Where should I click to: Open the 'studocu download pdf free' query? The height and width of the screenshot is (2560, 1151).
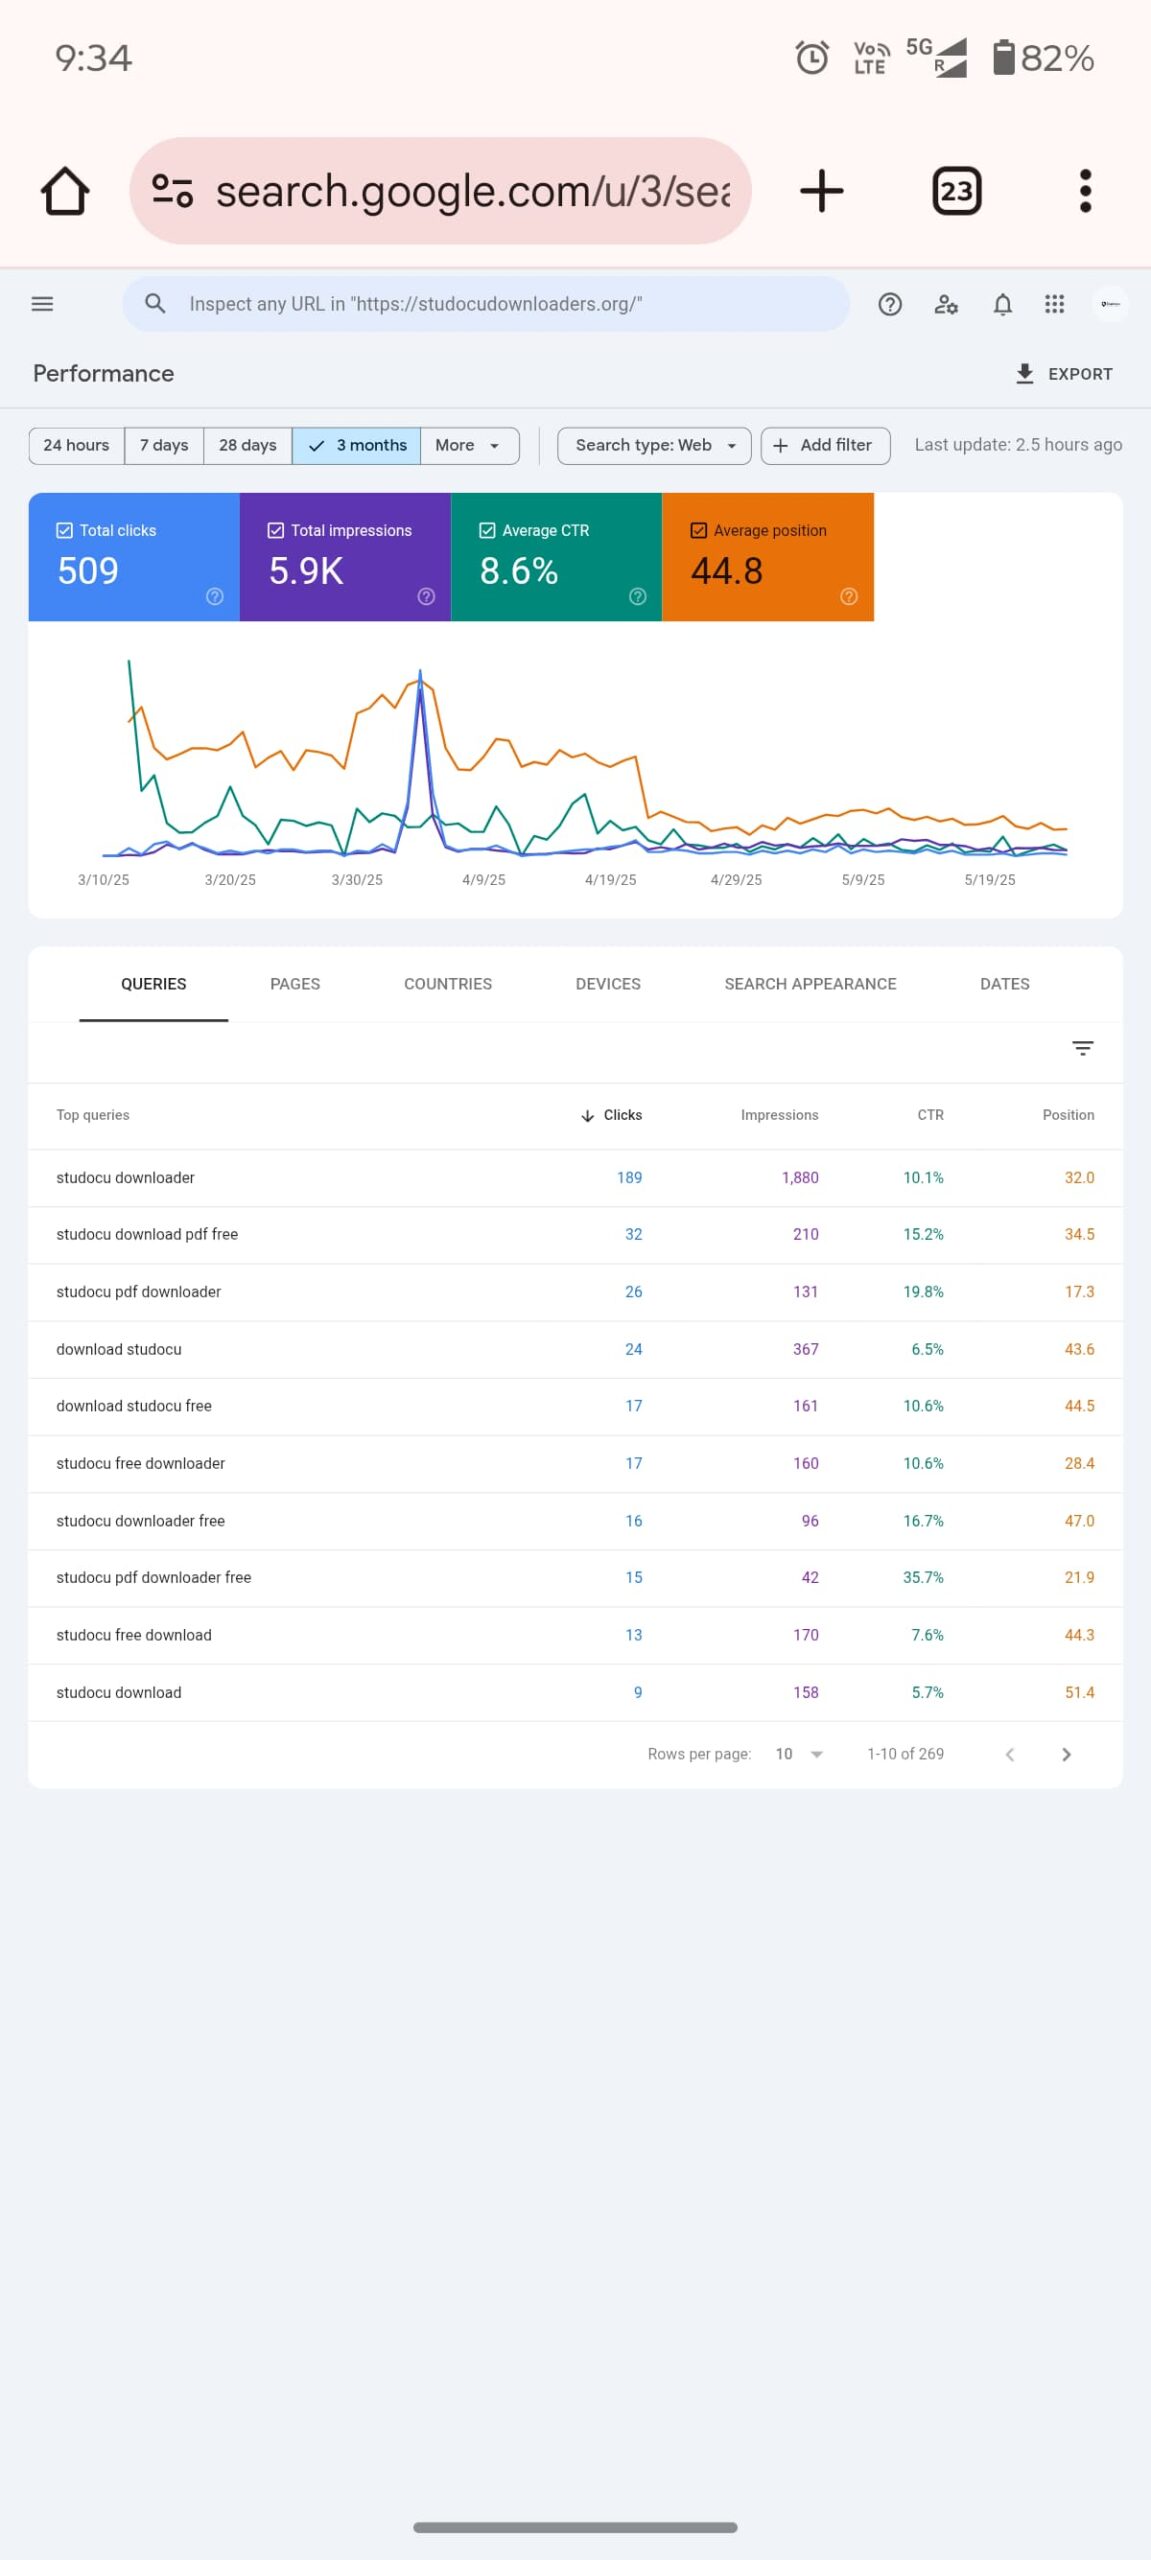pos(575,1235)
